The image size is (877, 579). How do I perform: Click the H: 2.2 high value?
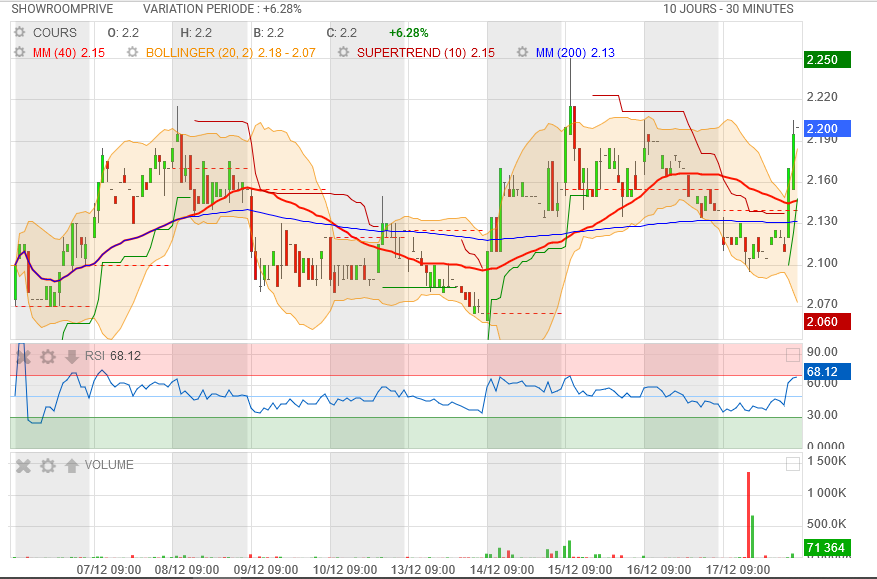coord(196,32)
